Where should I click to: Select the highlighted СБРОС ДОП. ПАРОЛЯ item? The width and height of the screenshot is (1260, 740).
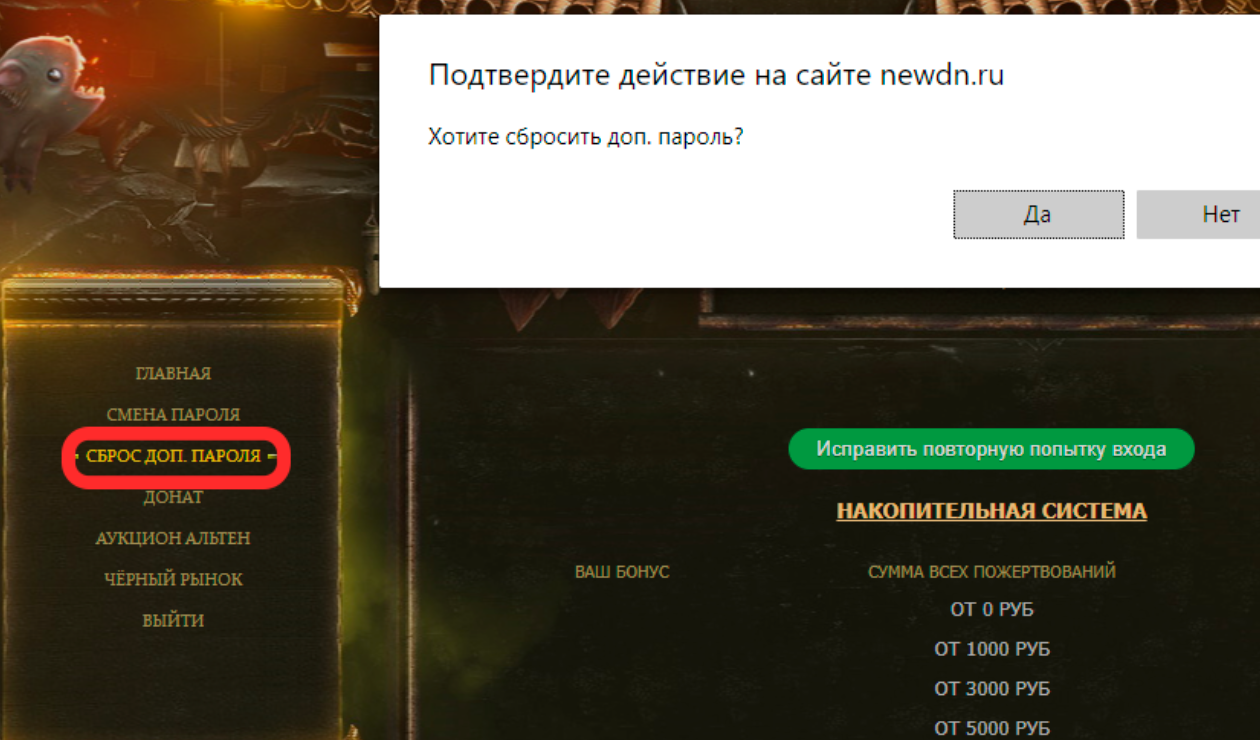(173, 456)
